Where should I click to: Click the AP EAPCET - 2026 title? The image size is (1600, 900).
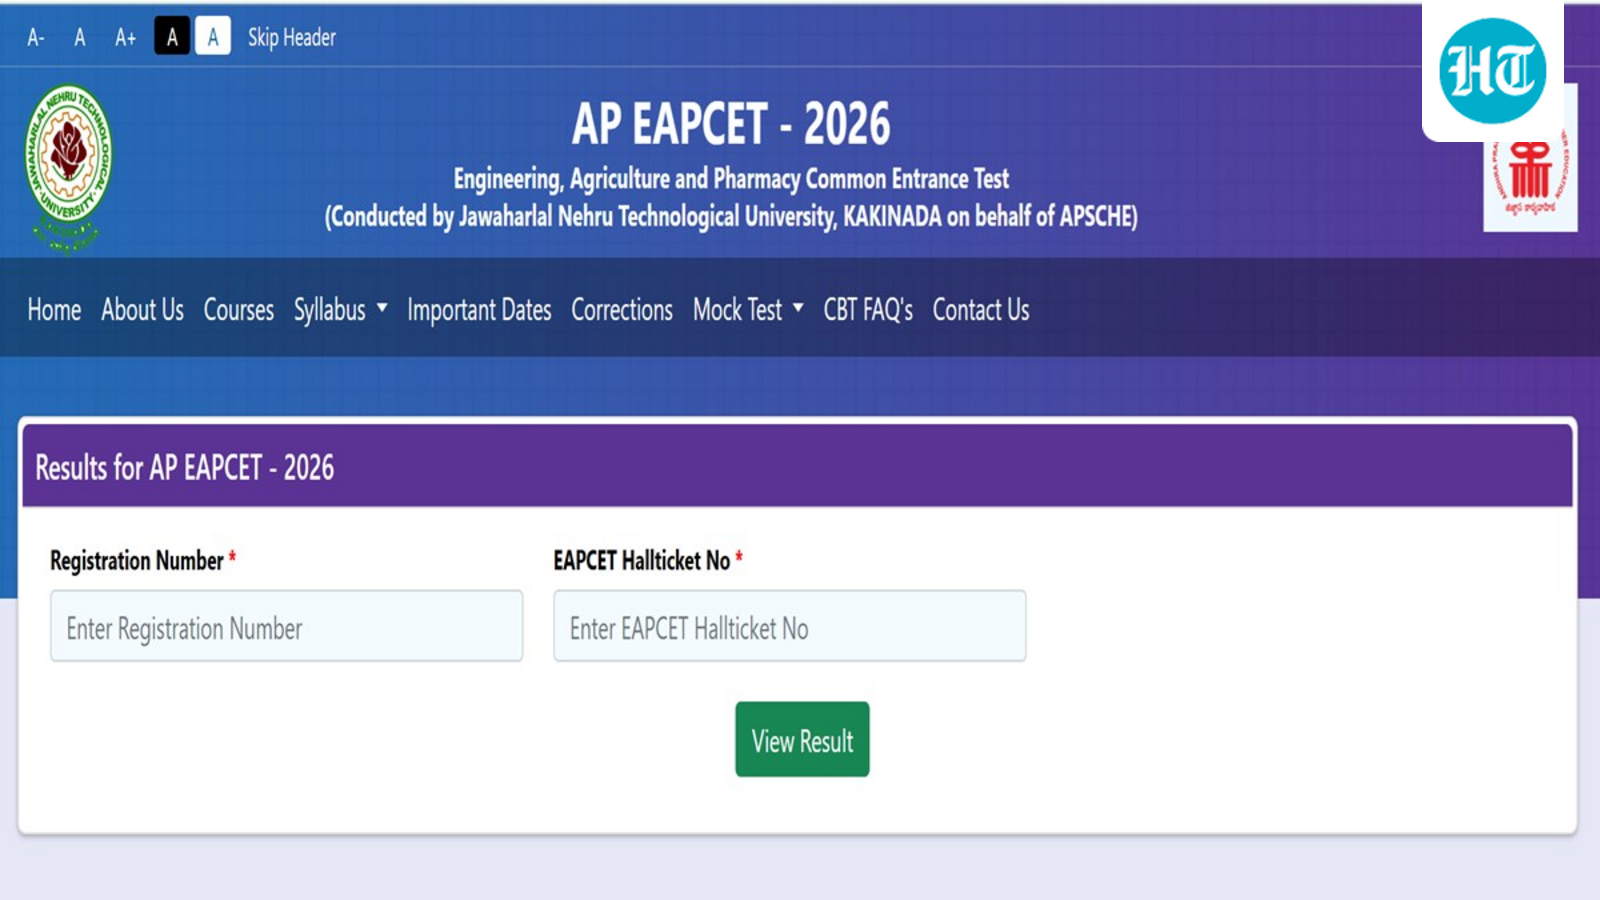[731, 124]
